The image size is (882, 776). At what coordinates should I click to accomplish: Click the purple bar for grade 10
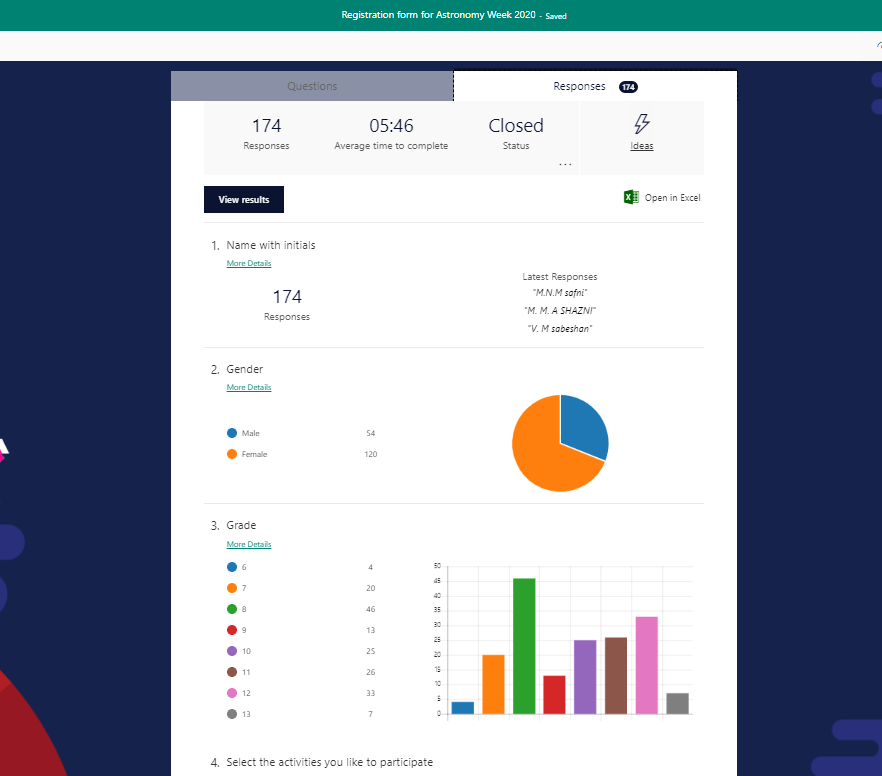click(x=585, y=677)
